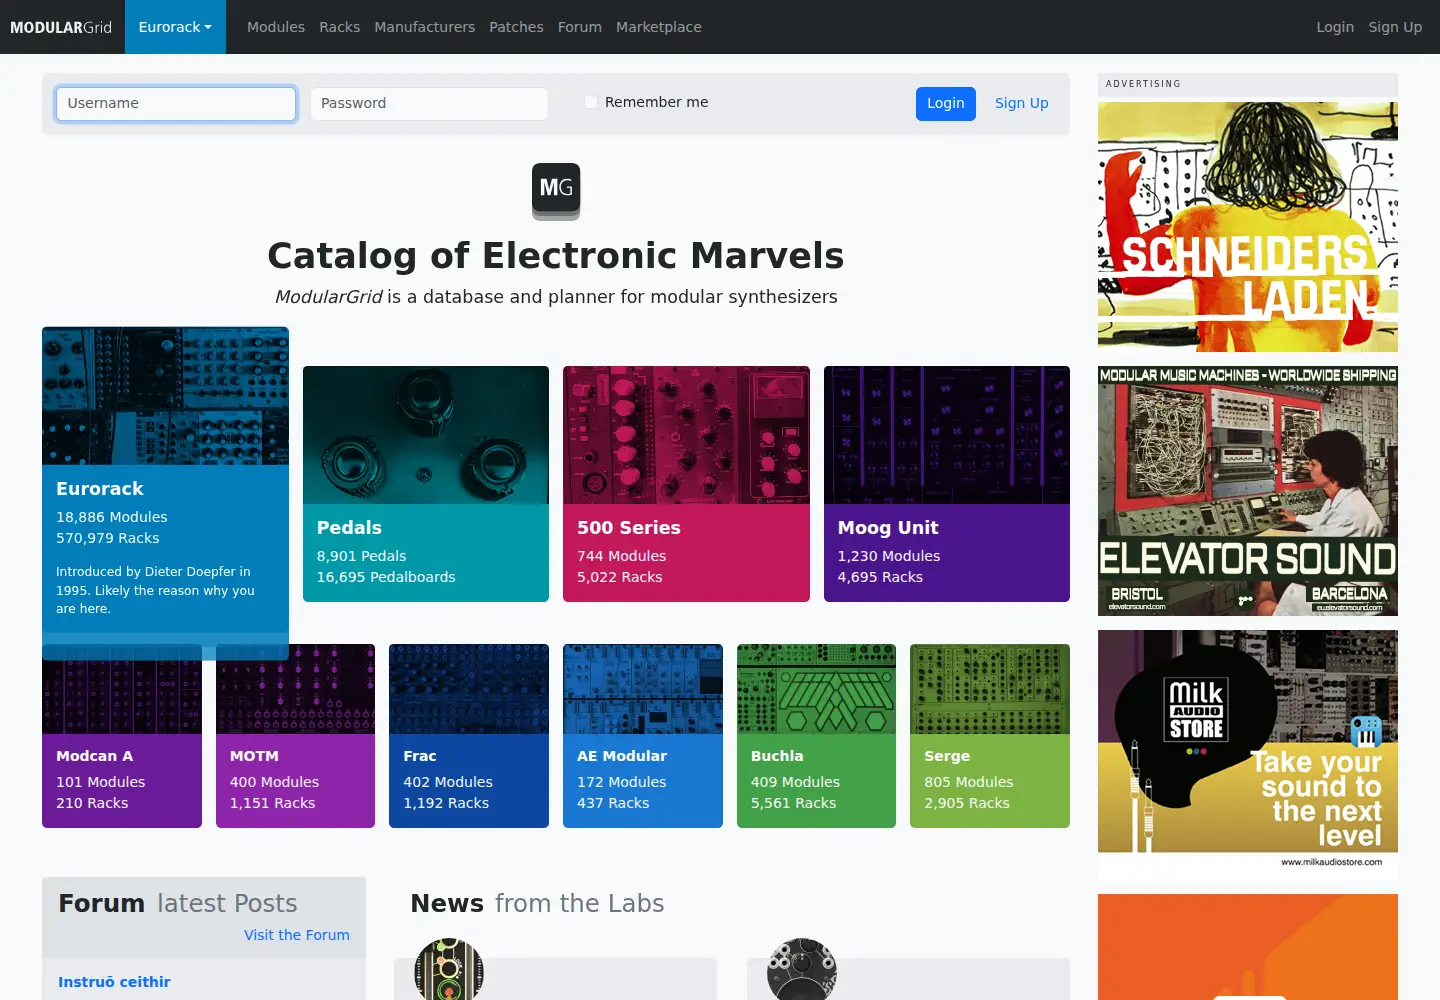
Task: Select Patches in the navbar
Action: coord(516,27)
